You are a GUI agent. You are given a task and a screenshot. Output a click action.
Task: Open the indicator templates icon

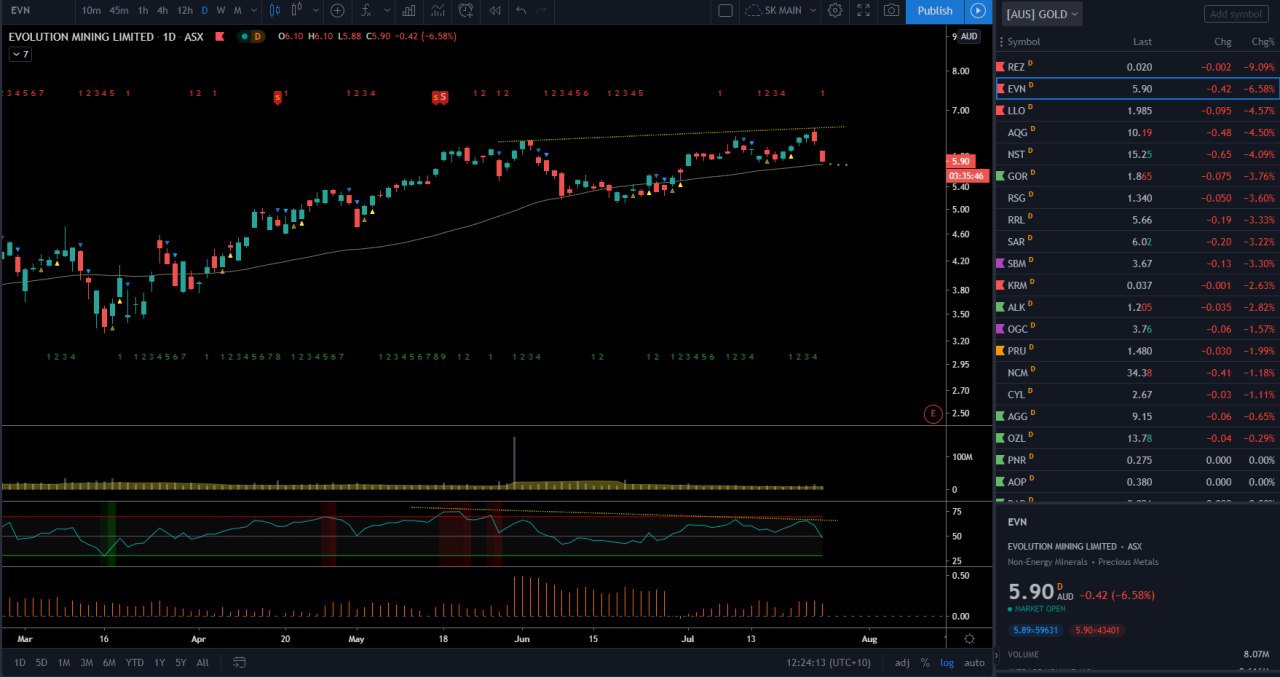tap(437, 10)
